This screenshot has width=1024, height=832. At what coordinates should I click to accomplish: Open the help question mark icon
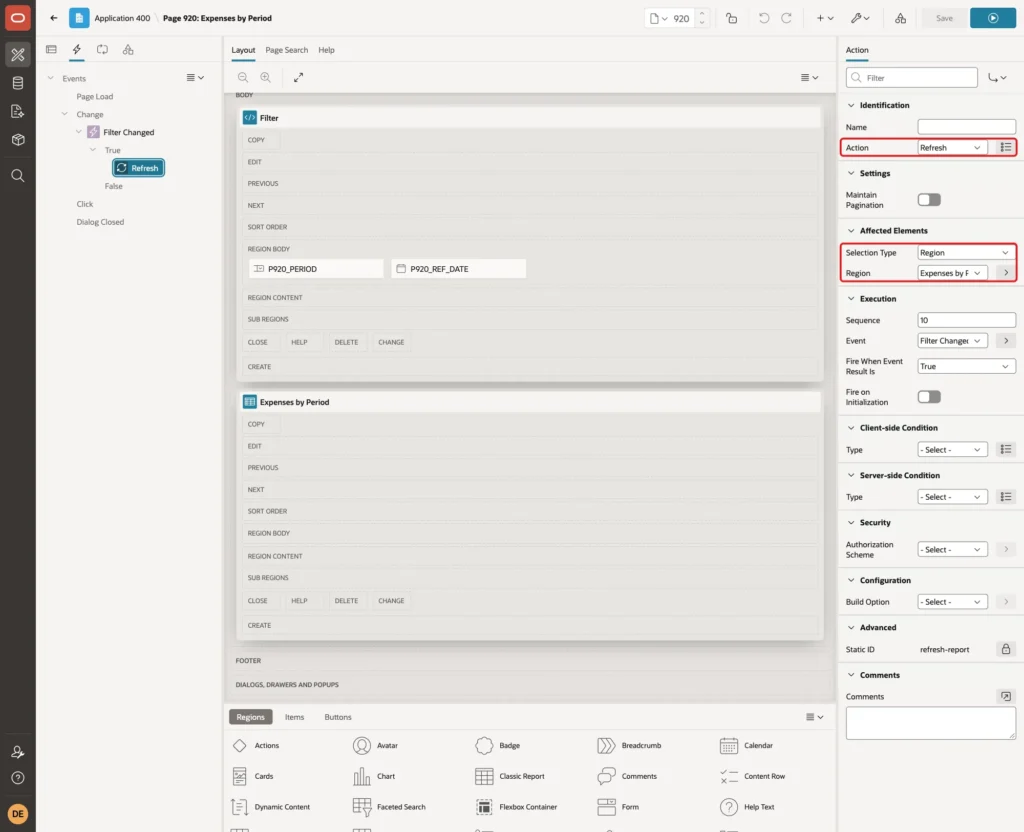point(18,778)
